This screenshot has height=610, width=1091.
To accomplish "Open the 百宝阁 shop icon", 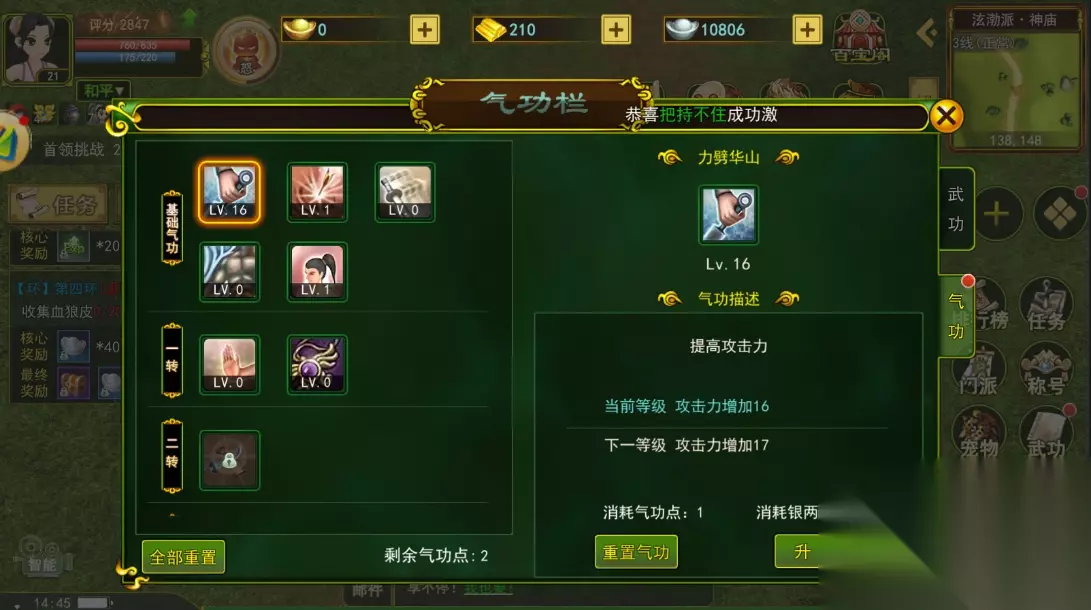I will click(x=860, y=36).
